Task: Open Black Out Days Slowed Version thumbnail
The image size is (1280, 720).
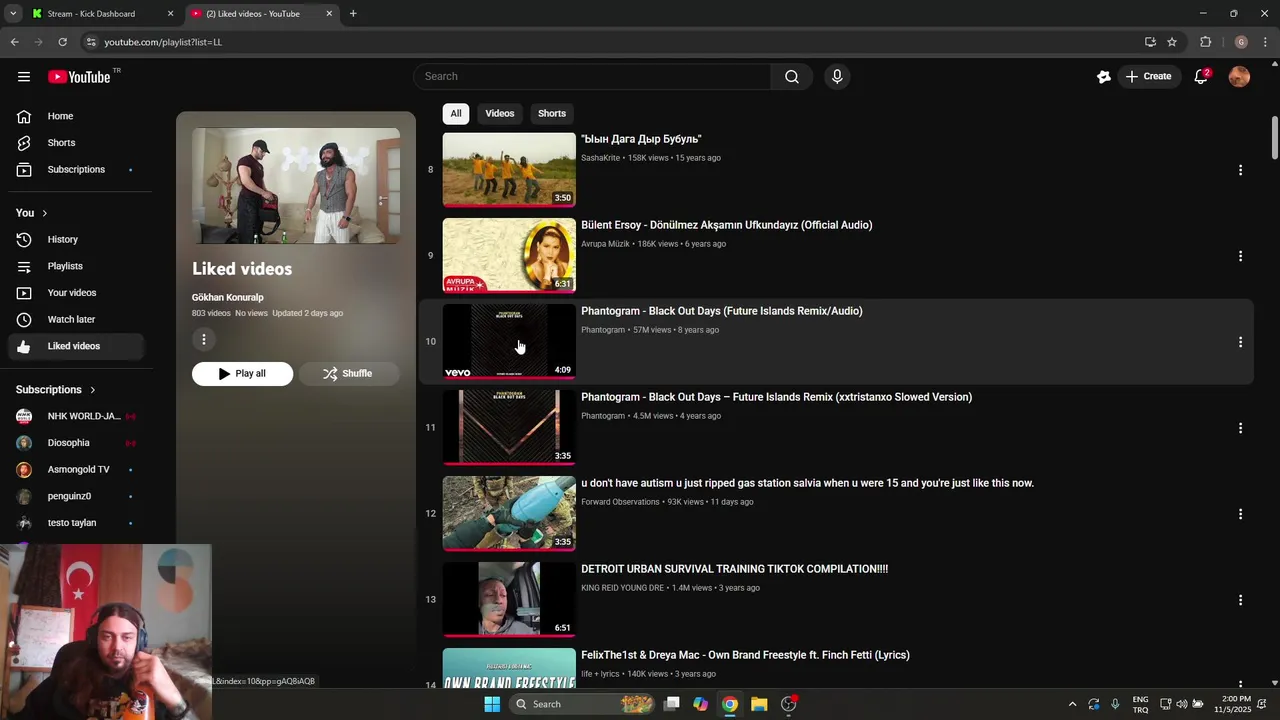Action: click(509, 427)
